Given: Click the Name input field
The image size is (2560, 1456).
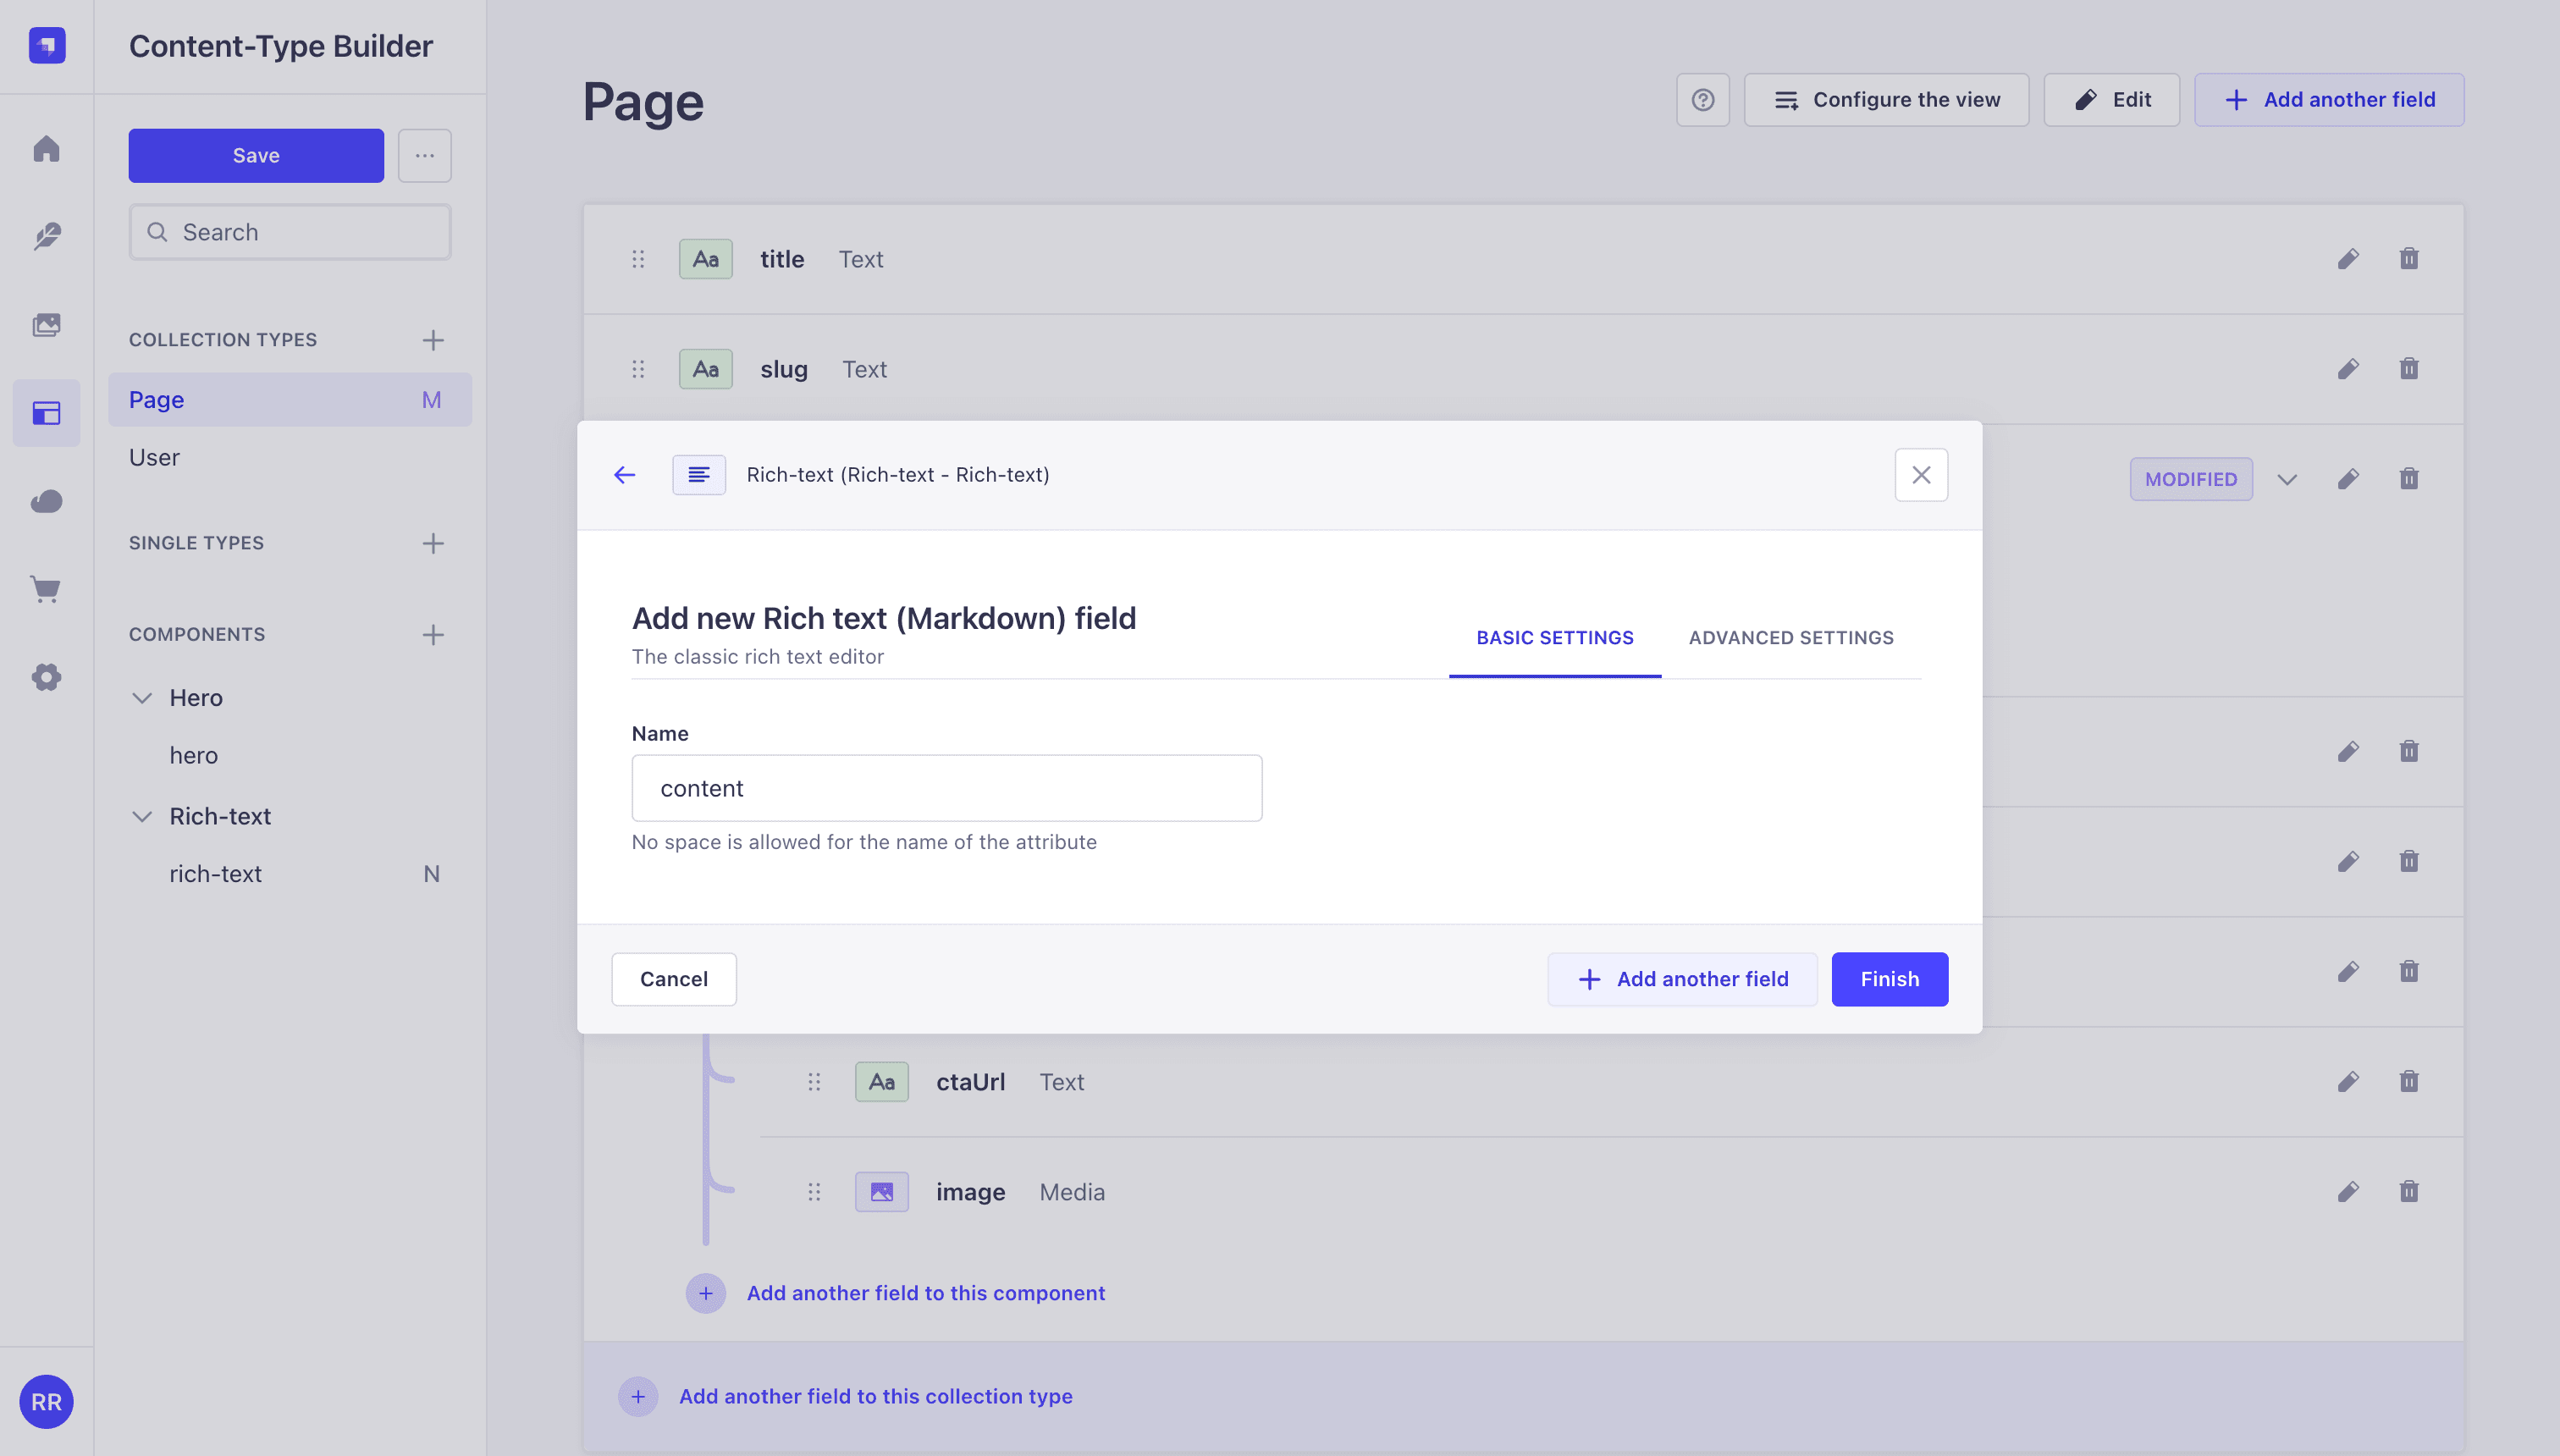Looking at the screenshot, I should [946, 788].
